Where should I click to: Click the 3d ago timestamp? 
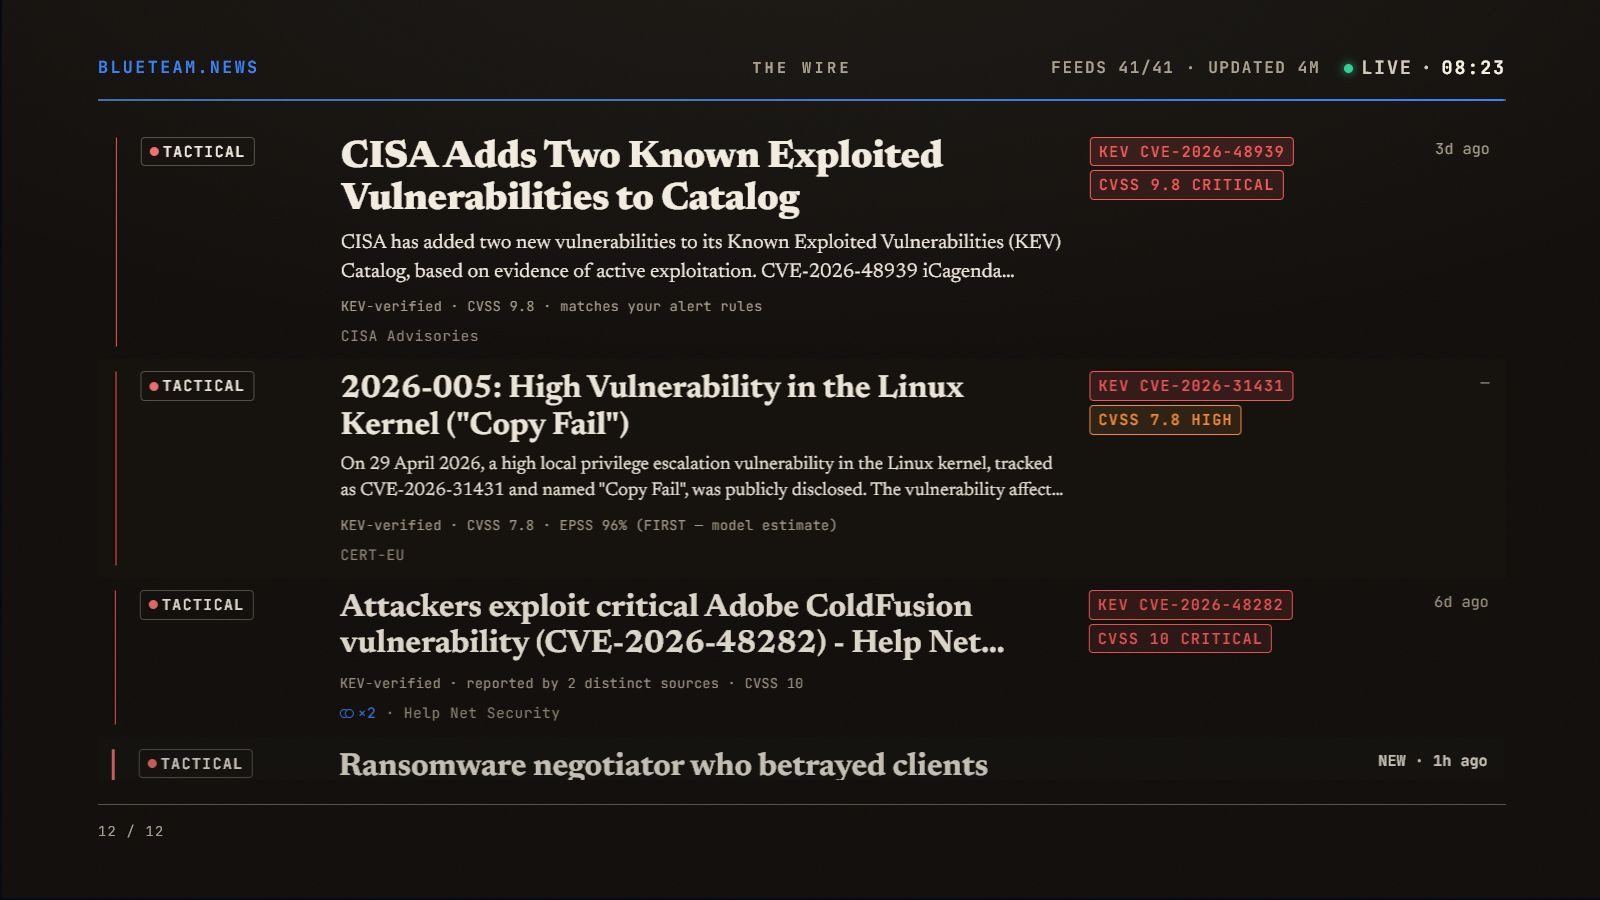[x=1462, y=149]
